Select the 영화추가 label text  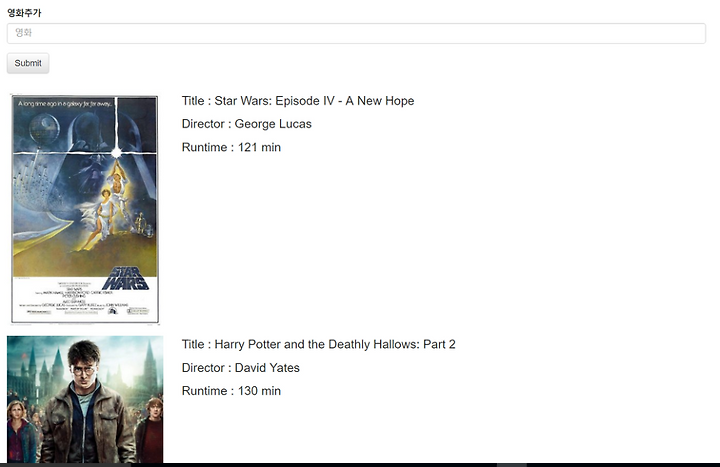[x=24, y=13]
